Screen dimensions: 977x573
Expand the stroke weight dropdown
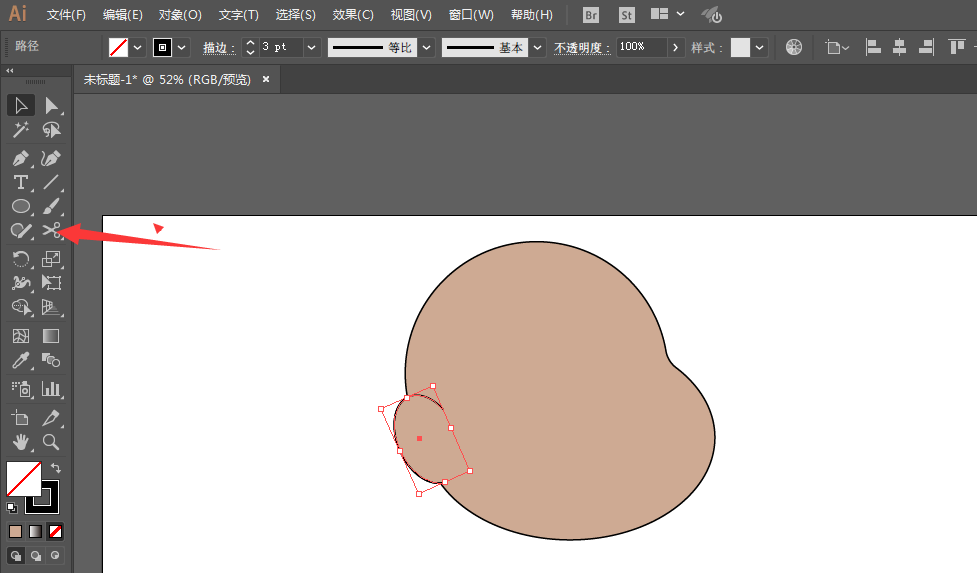pyautogui.click(x=312, y=47)
